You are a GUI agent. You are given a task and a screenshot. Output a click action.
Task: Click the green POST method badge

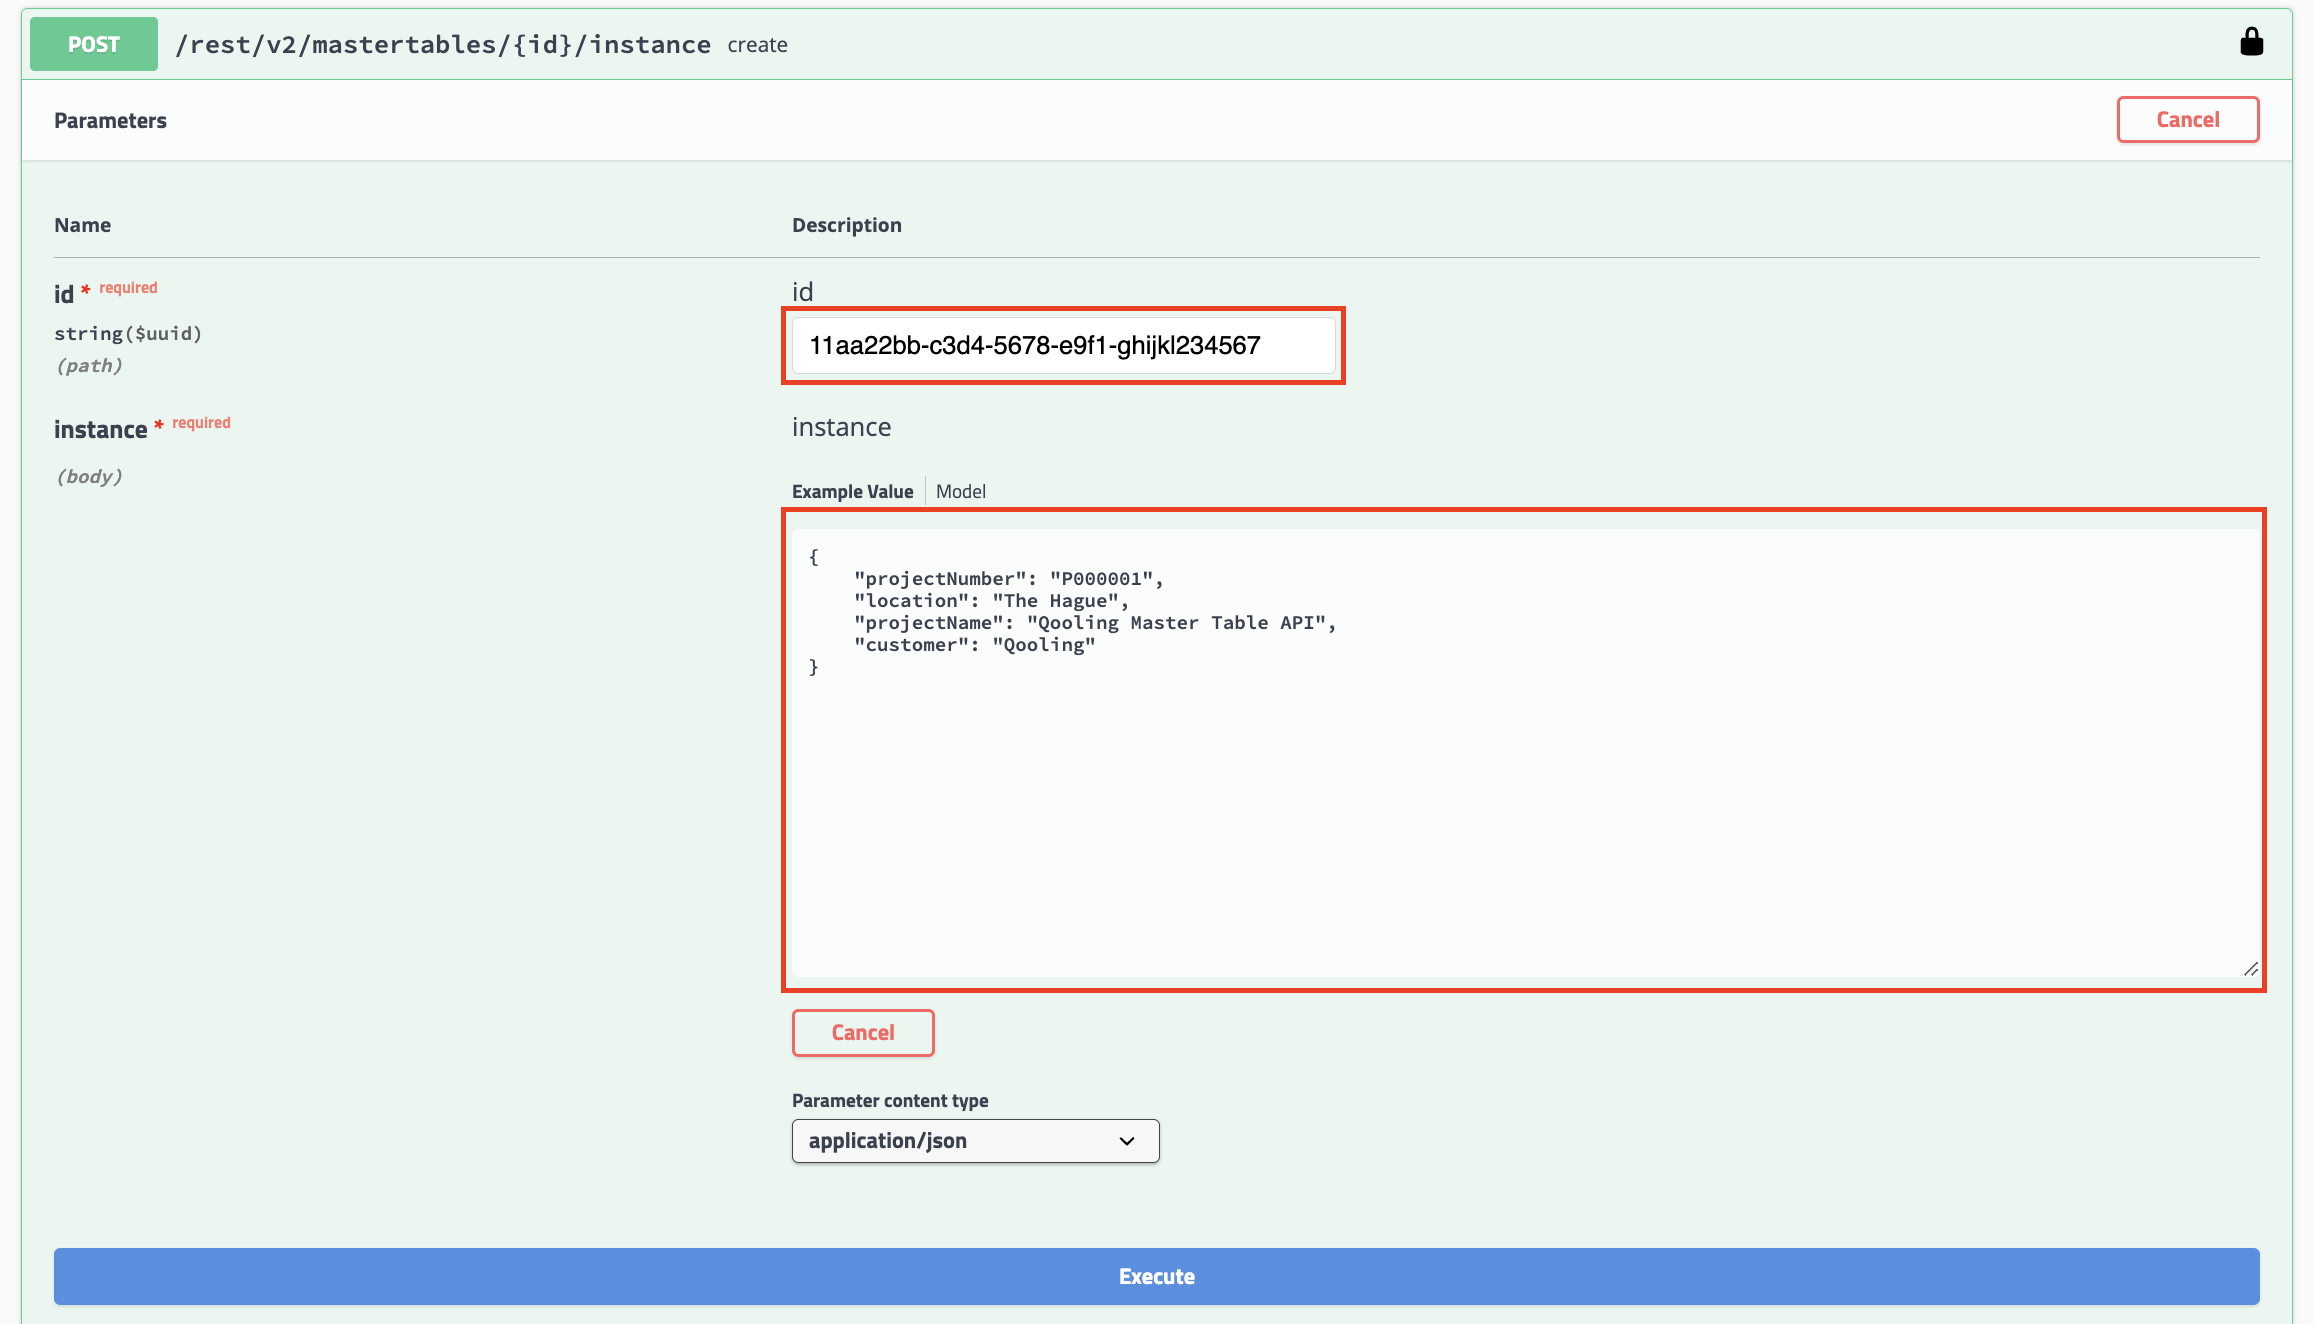94,44
